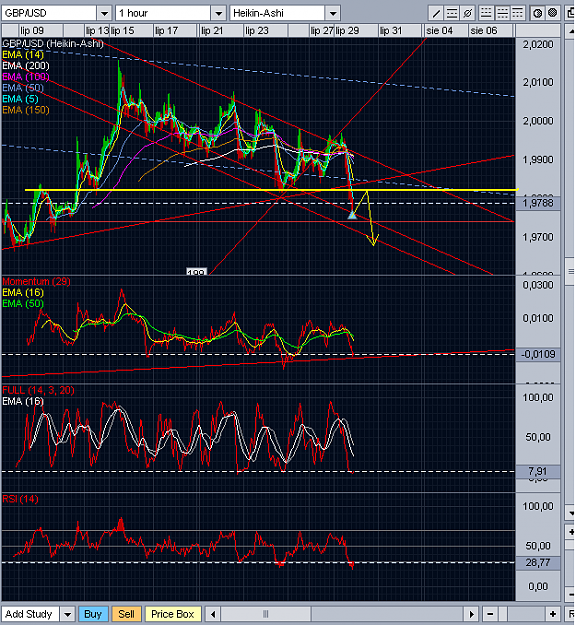Click the zoom out minus button
Viewport: 576px width, 625px height.
click(490, 614)
